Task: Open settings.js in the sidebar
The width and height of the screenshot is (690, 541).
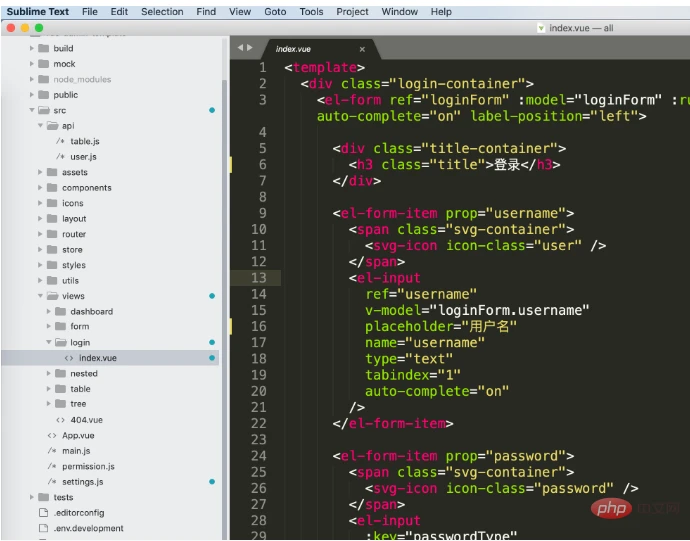Action: (83, 482)
